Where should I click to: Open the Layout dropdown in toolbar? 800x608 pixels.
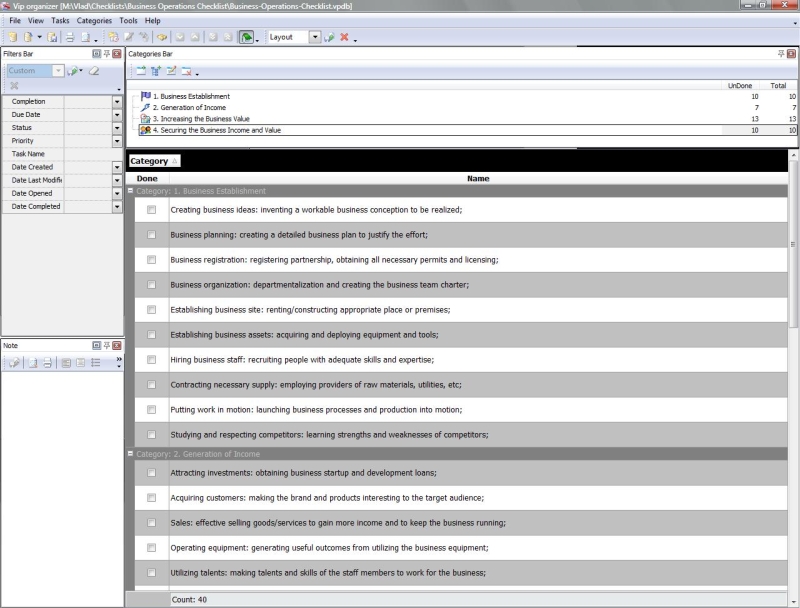tap(315, 37)
